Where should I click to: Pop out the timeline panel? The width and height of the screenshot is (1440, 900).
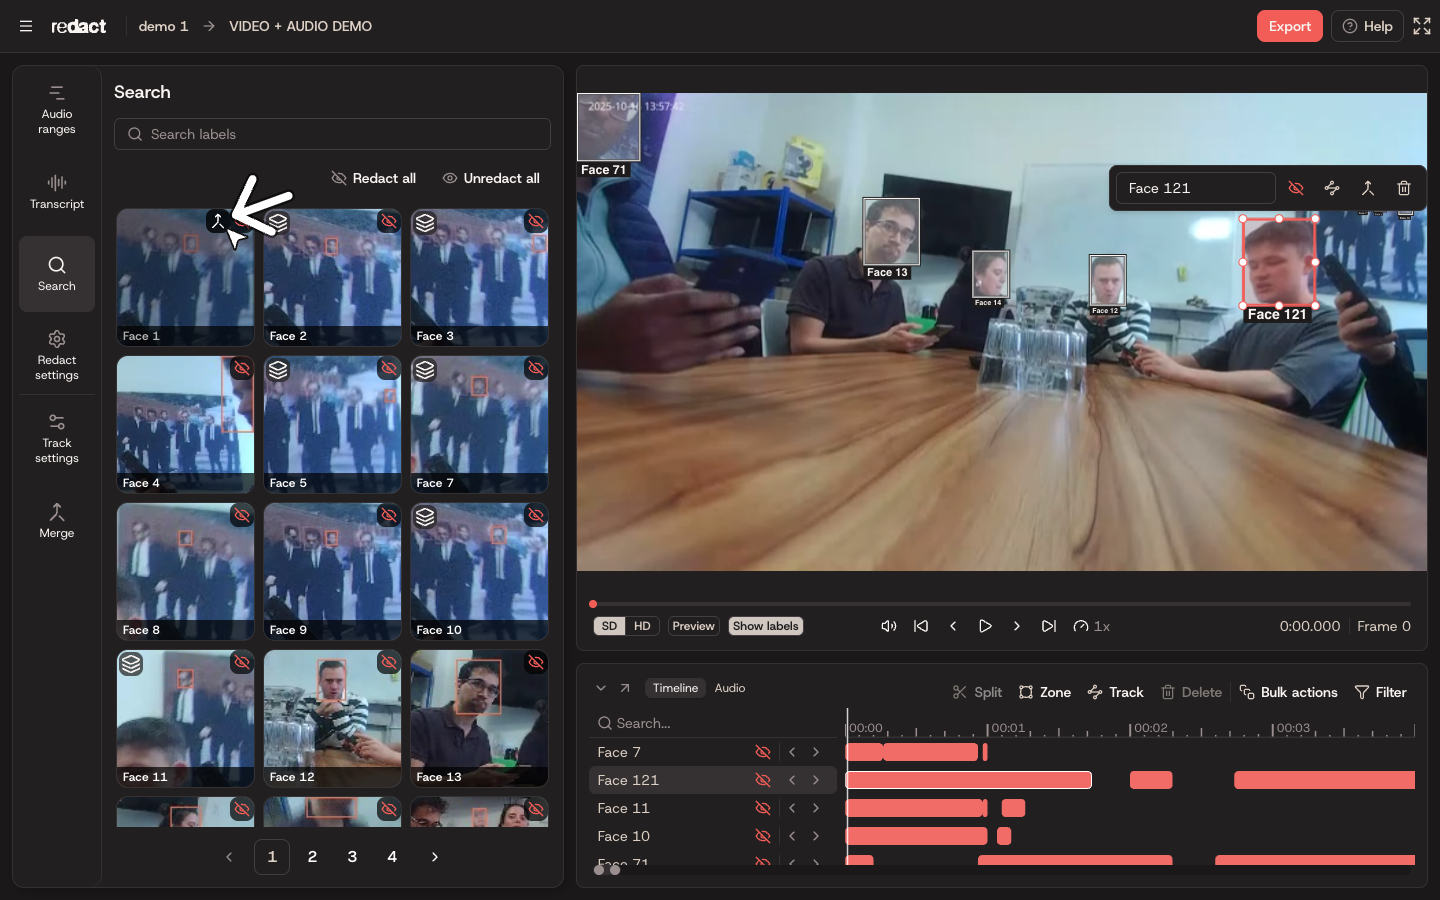(625, 688)
